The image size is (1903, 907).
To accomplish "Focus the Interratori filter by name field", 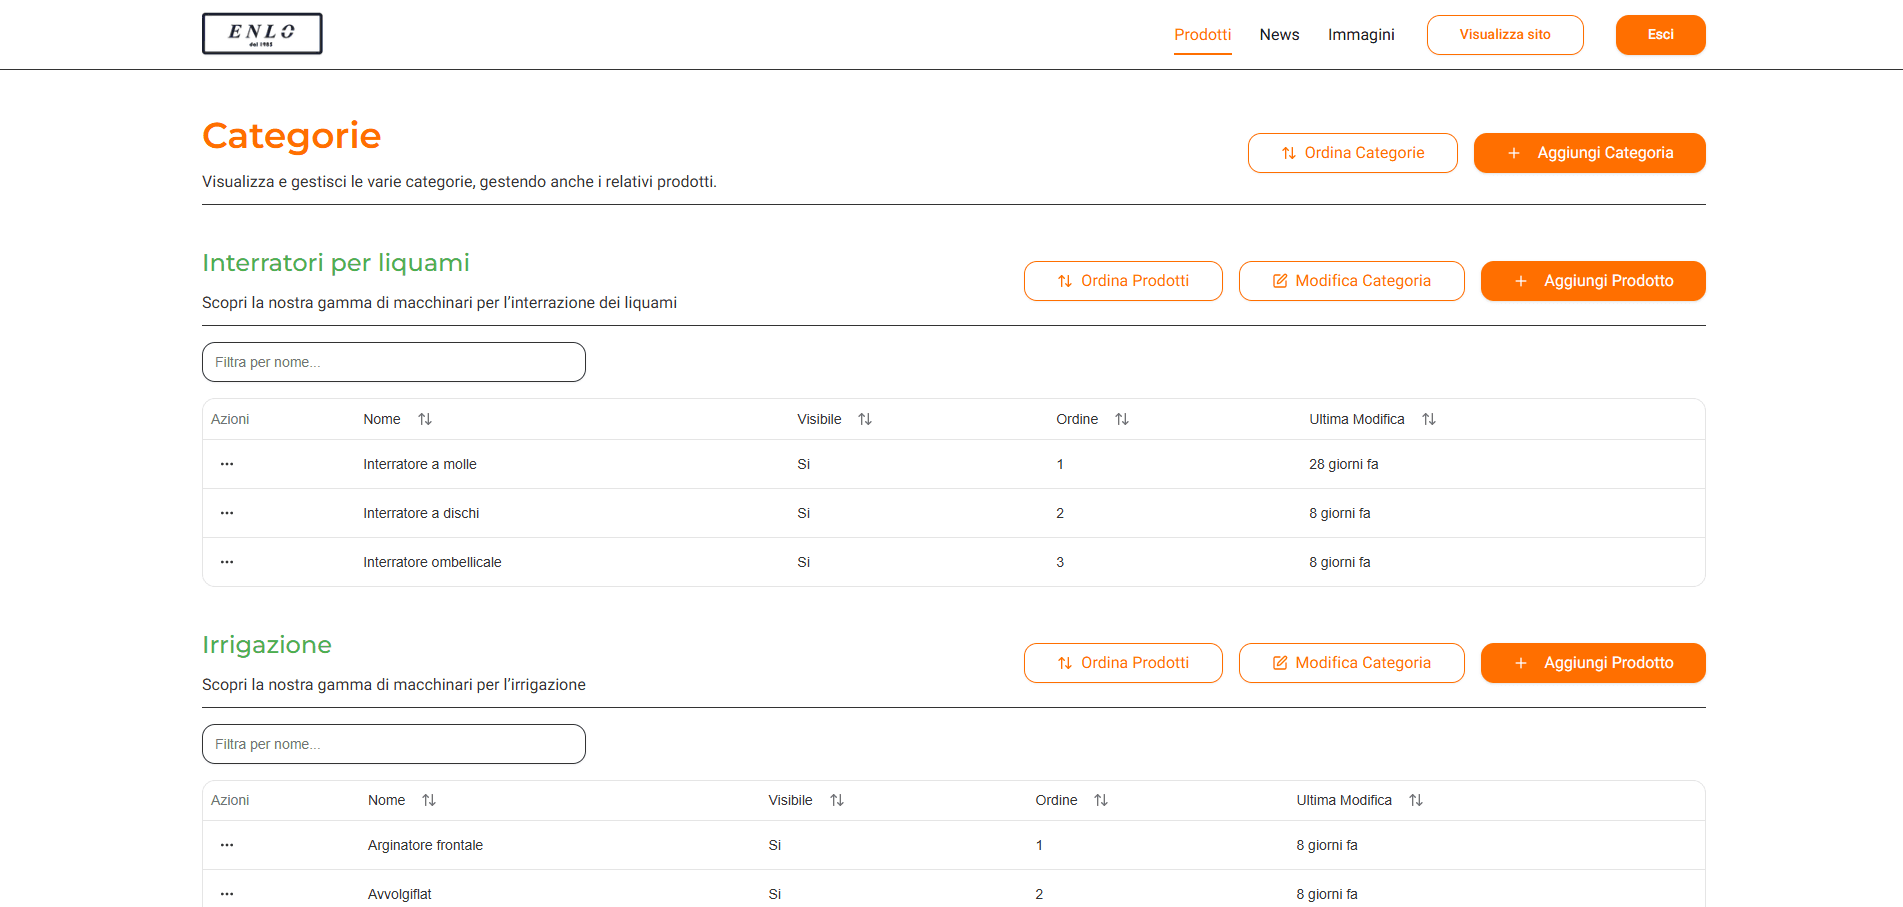I will coord(393,362).
